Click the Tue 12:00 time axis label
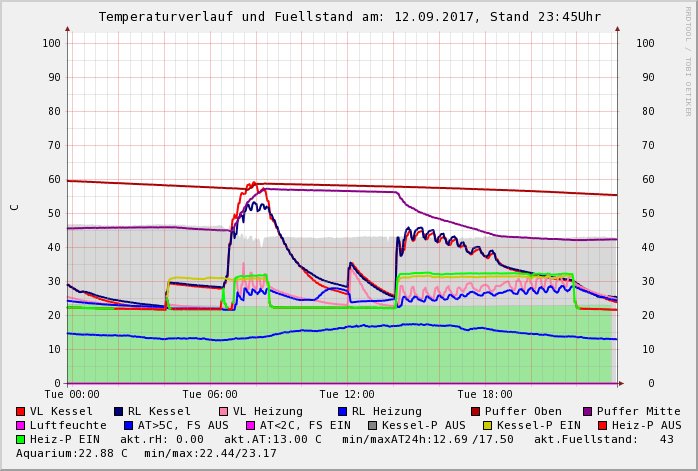This screenshot has height=471, width=698. pyautogui.click(x=347, y=395)
